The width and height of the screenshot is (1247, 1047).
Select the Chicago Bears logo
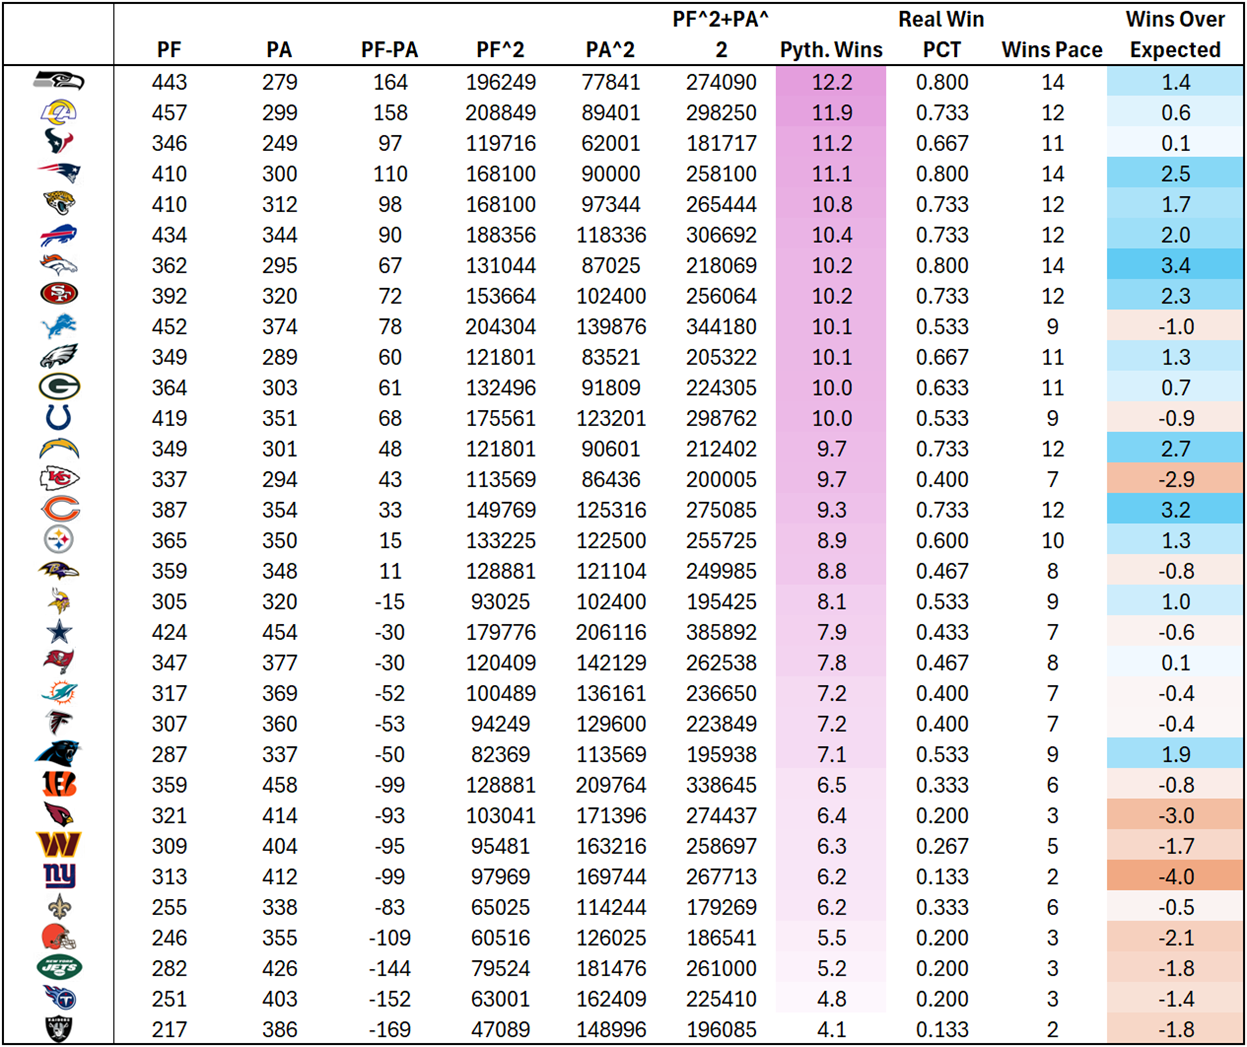59,510
